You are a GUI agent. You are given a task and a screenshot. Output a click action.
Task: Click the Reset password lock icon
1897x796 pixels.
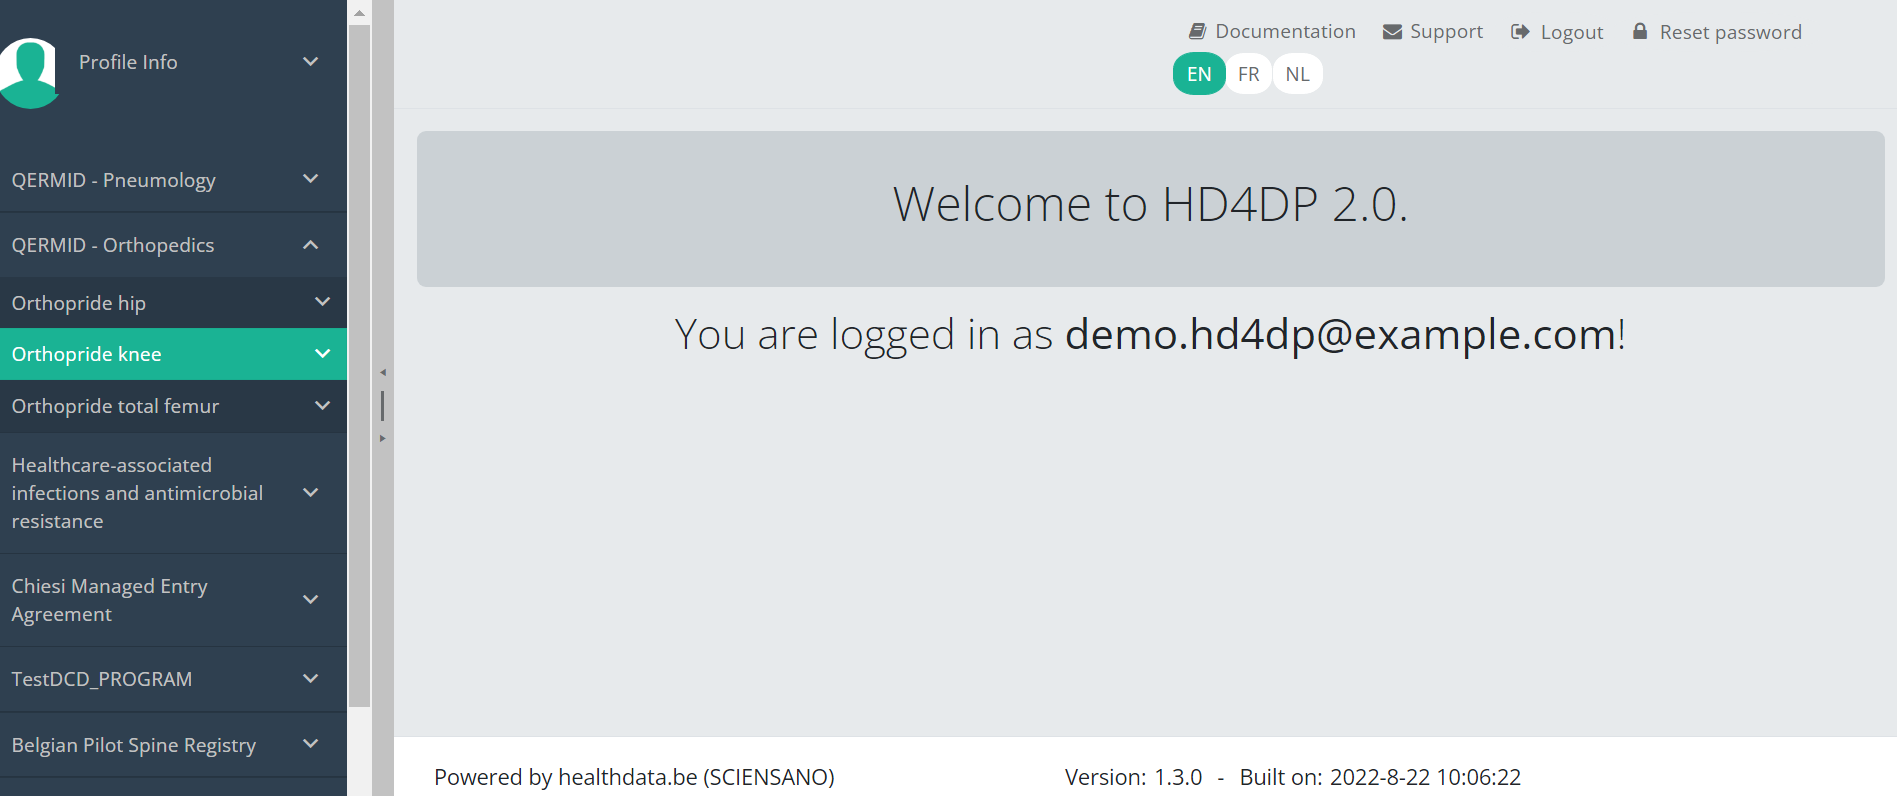(1640, 32)
